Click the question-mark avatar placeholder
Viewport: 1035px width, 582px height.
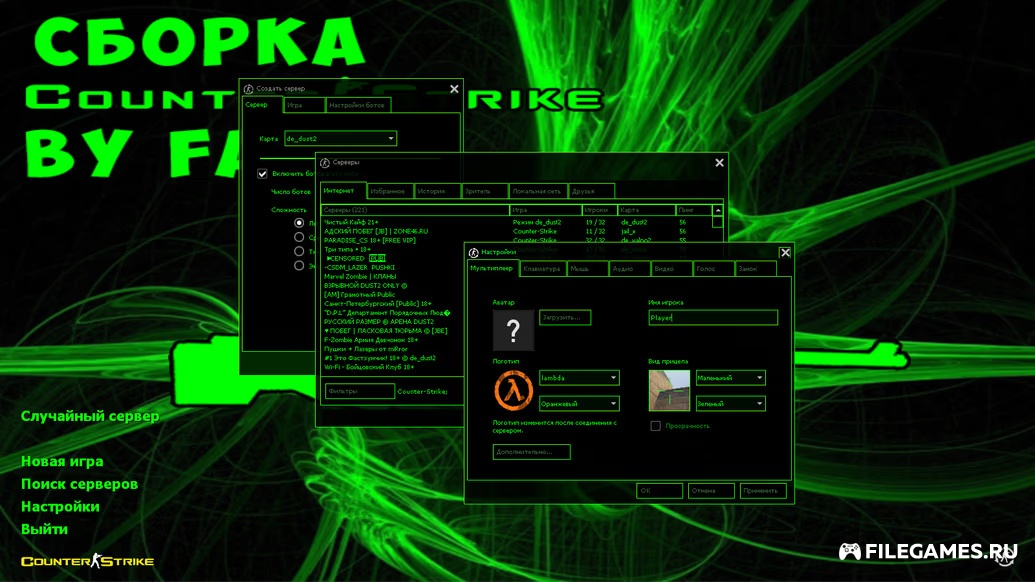[513, 330]
